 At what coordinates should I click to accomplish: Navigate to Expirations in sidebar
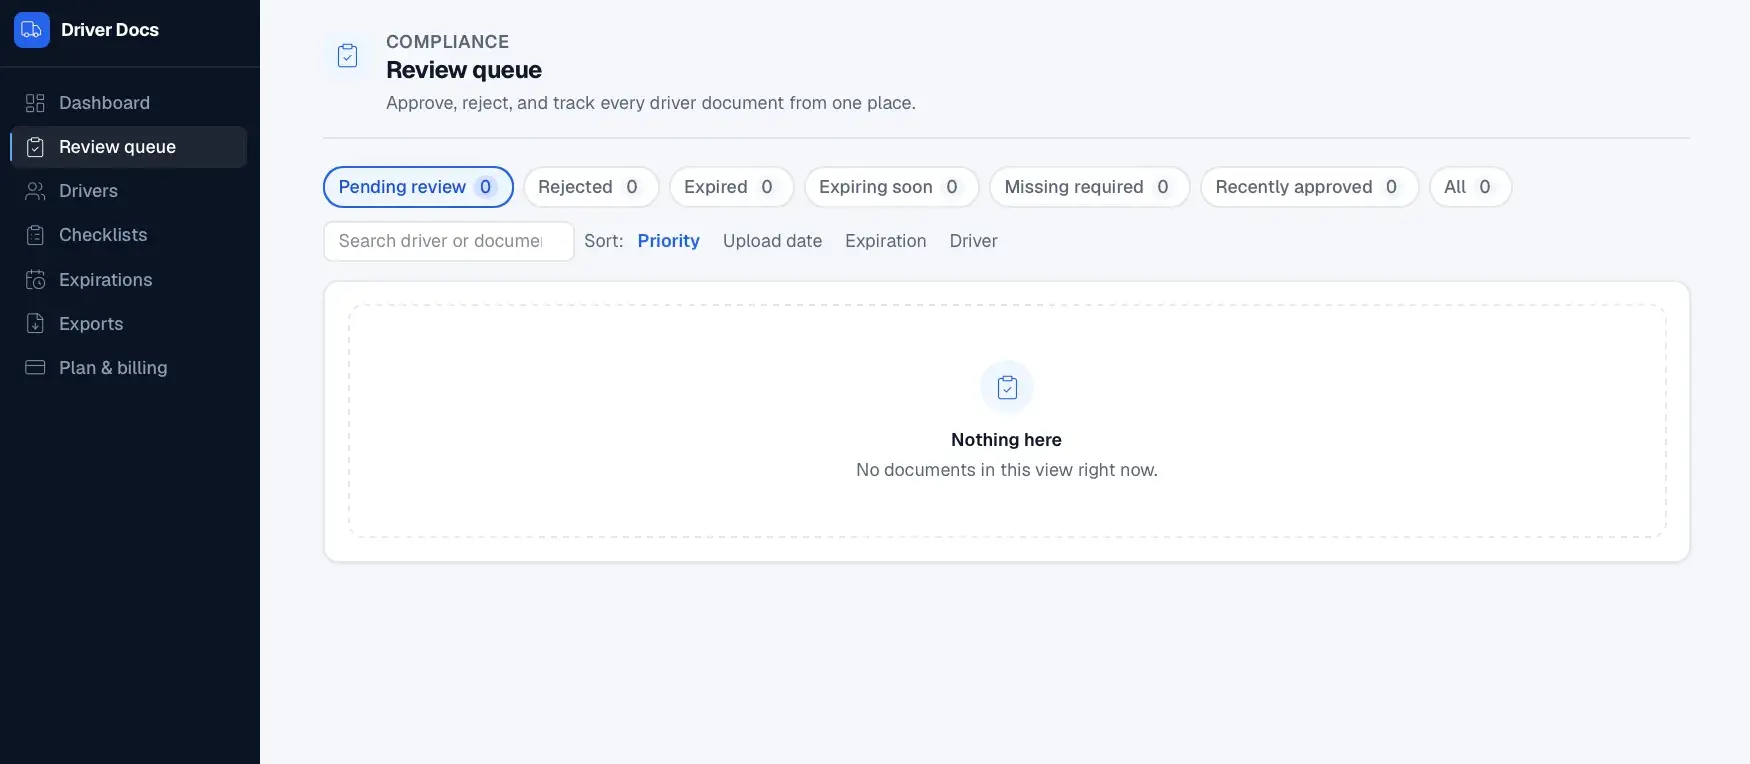(129, 280)
